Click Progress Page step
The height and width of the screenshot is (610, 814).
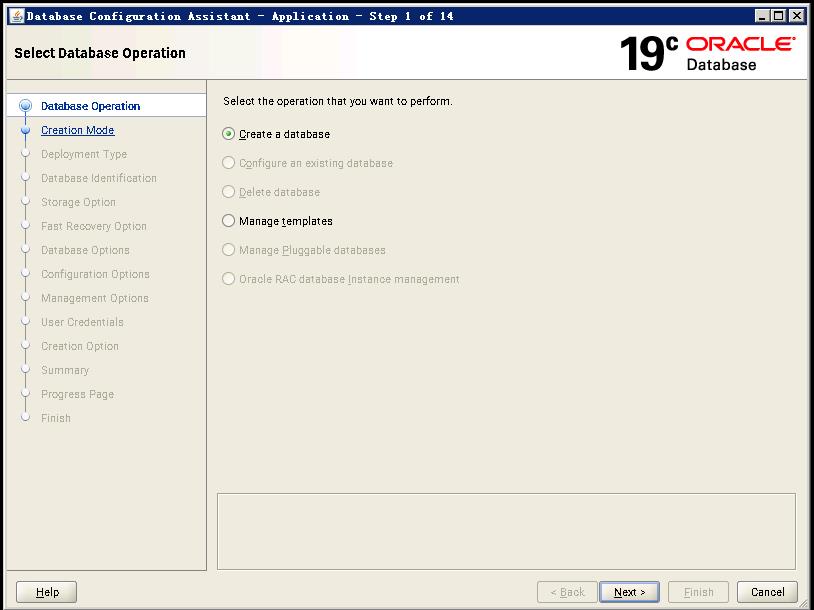click(78, 394)
